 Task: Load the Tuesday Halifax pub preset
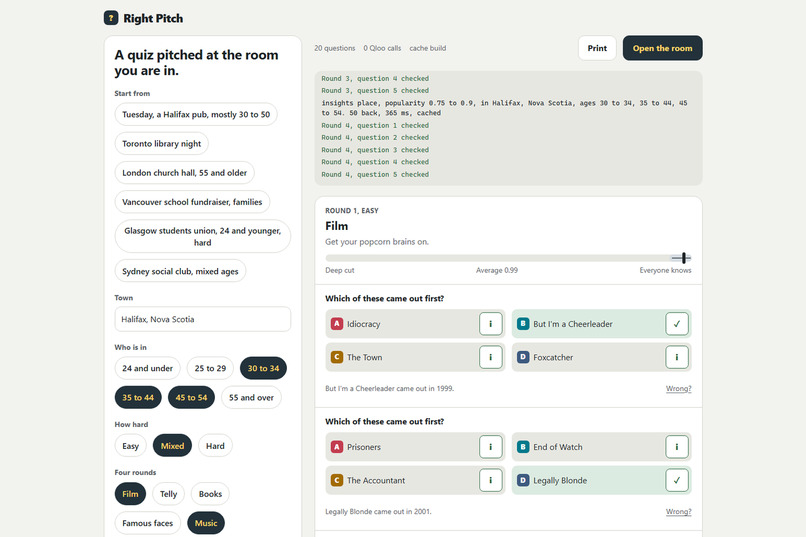point(196,115)
